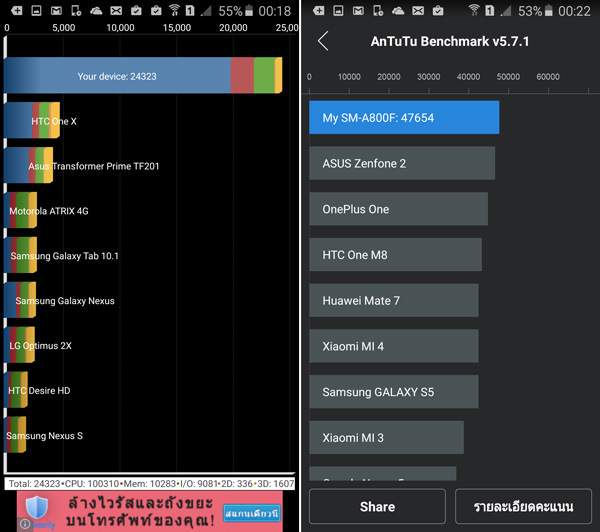The height and width of the screenshot is (532, 600).
Task: Select the HTC One M8 bar
Action: coord(395,255)
